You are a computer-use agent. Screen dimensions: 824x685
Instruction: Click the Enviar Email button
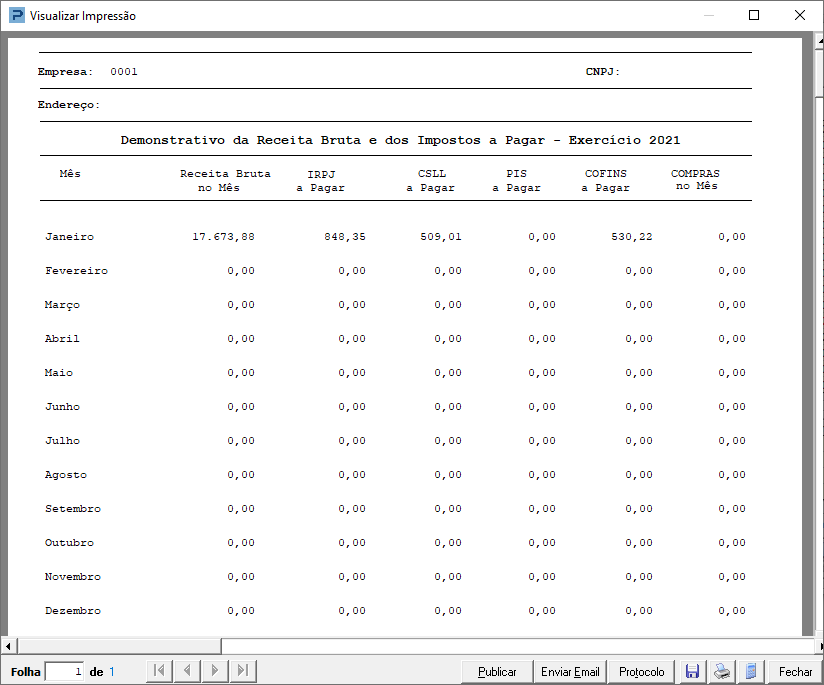pos(570,671)
